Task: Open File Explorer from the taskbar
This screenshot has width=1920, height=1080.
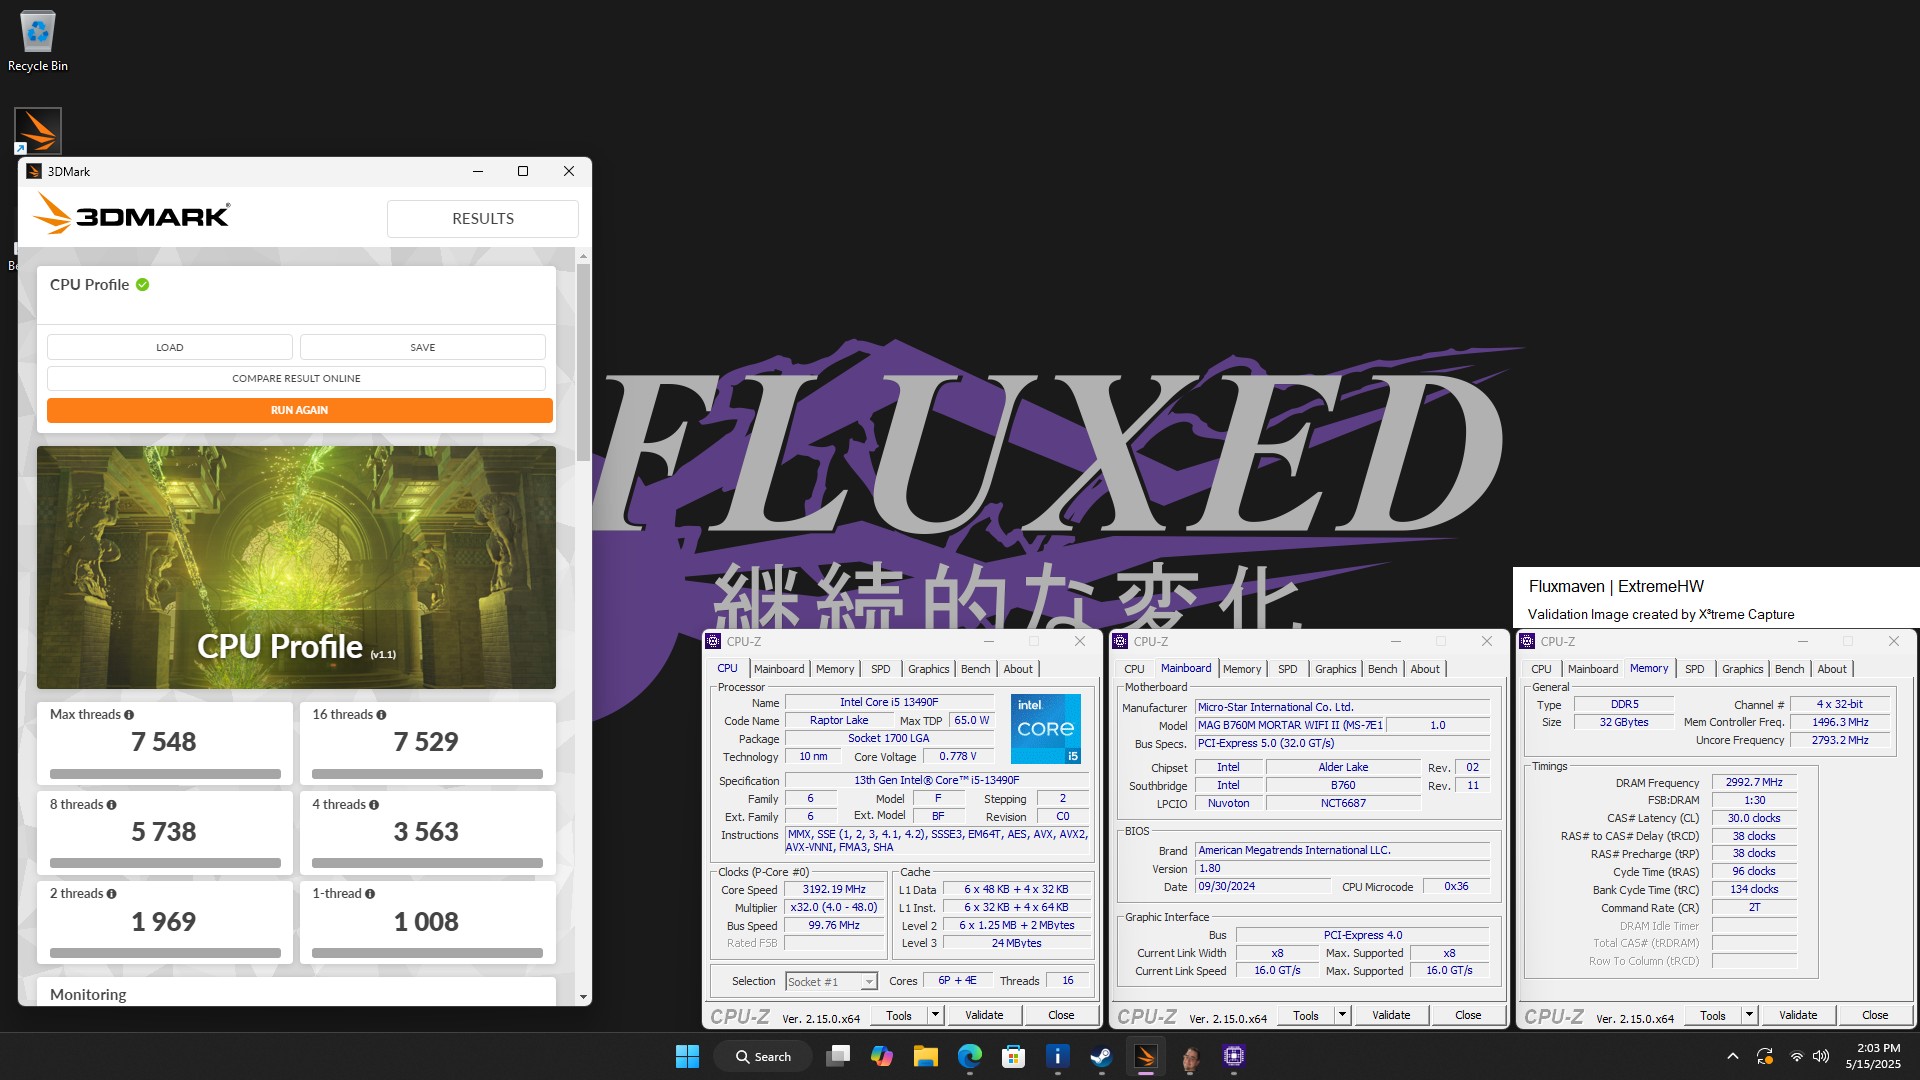Action: coord(925,1056)
